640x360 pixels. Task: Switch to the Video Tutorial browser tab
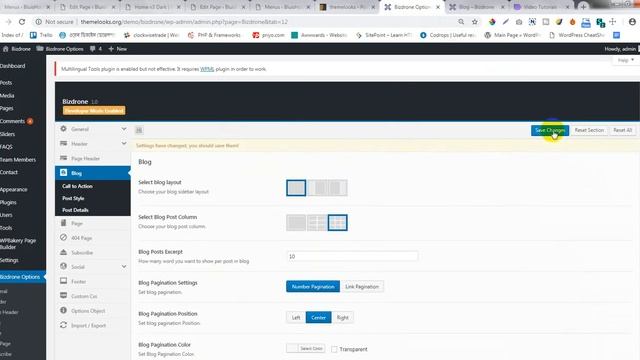[541, 7]
